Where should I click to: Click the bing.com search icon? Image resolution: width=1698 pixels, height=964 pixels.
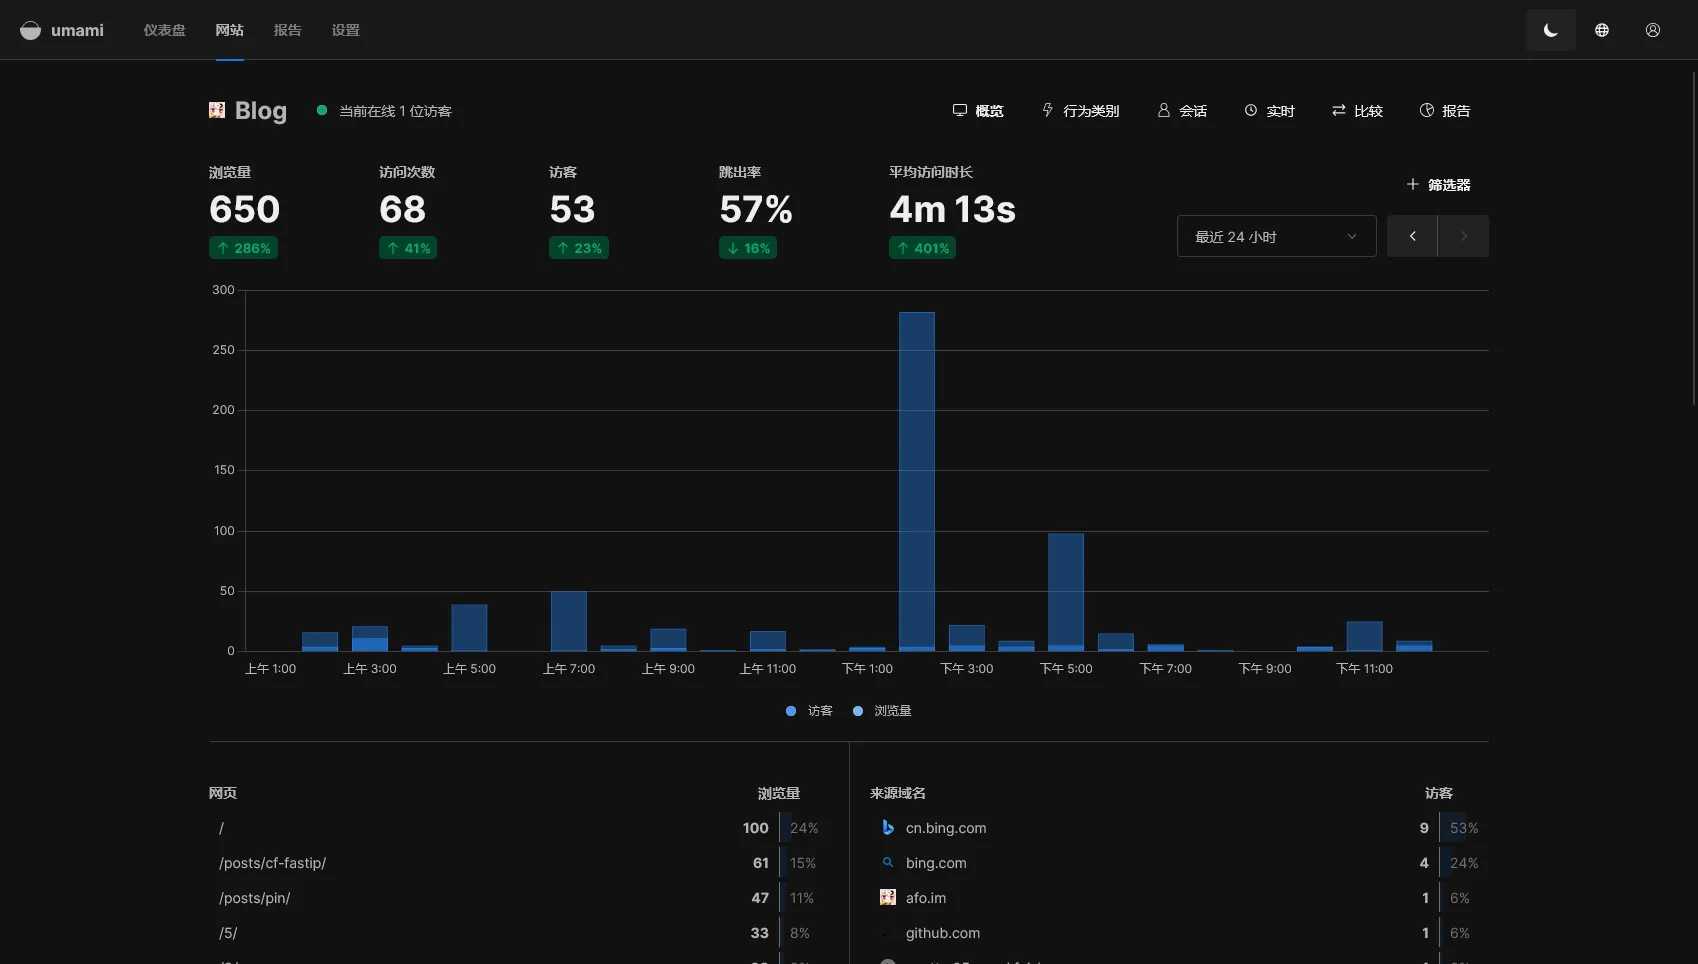coord(887,863)
